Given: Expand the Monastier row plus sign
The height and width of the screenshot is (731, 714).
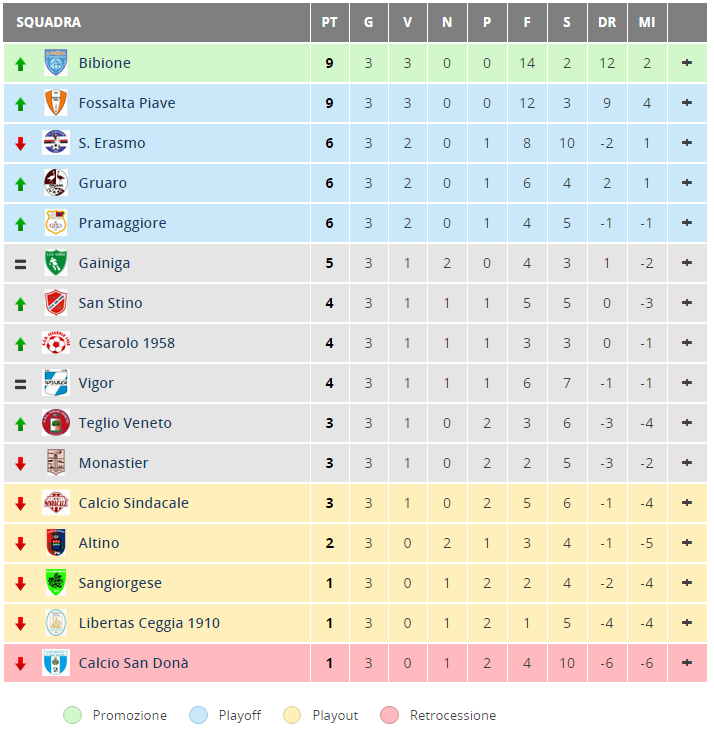Looking at the screenshot, I should pyautogui.click(x=687, y=462).
